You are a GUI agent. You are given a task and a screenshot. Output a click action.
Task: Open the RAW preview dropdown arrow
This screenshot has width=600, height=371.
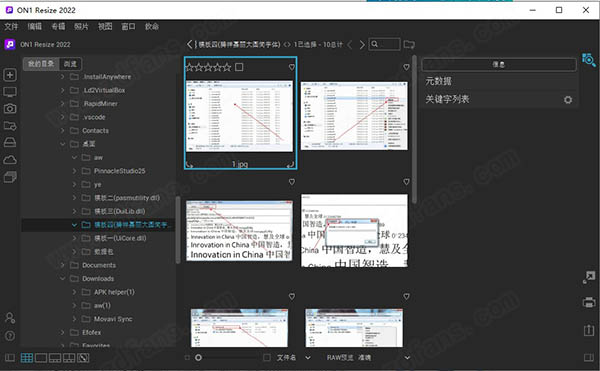(x=407, y=358)
